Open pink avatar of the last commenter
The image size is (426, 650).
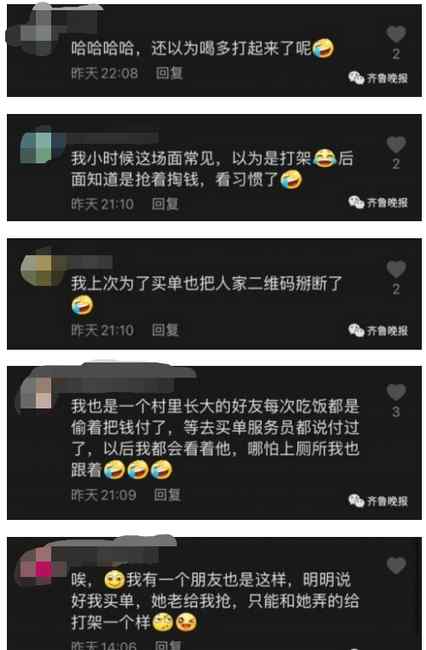pos(41,565)
